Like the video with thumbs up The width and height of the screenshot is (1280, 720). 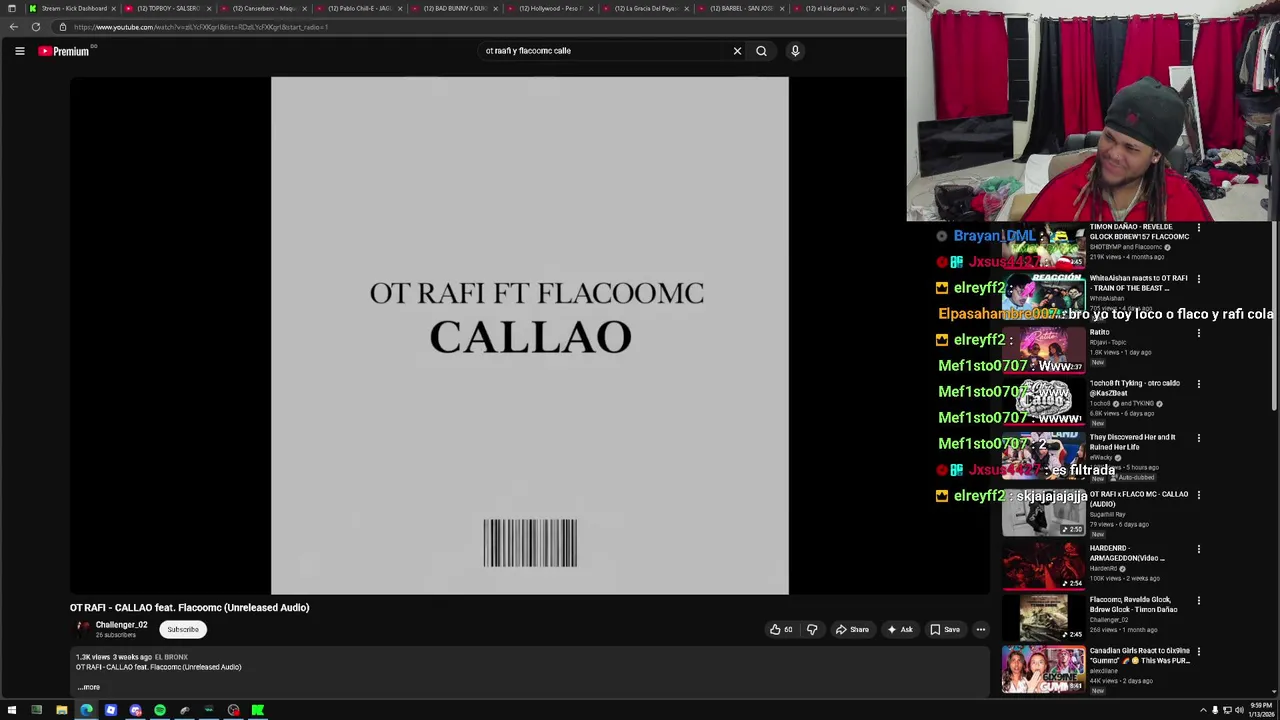pyautogui.click(x=781, y=629)
